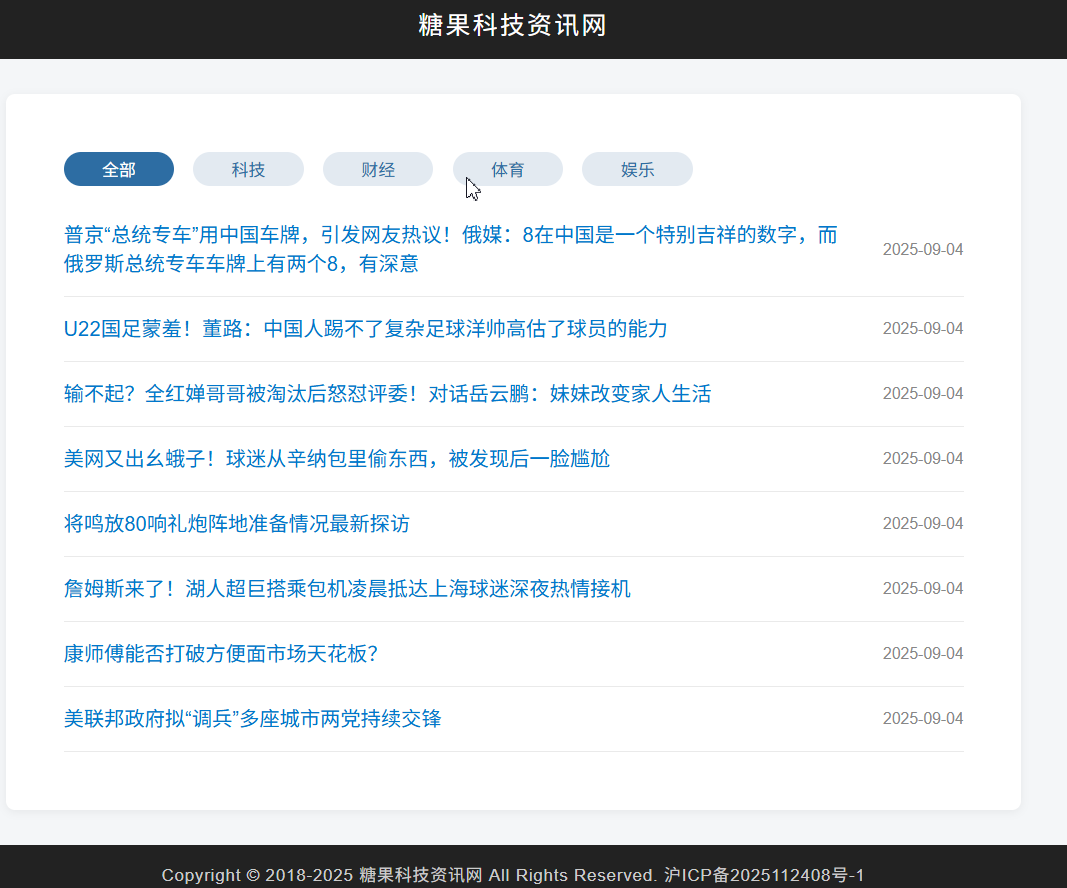View the 詹姆斯来了 Lakers story

pyautogui.click(x=347, y=589)
